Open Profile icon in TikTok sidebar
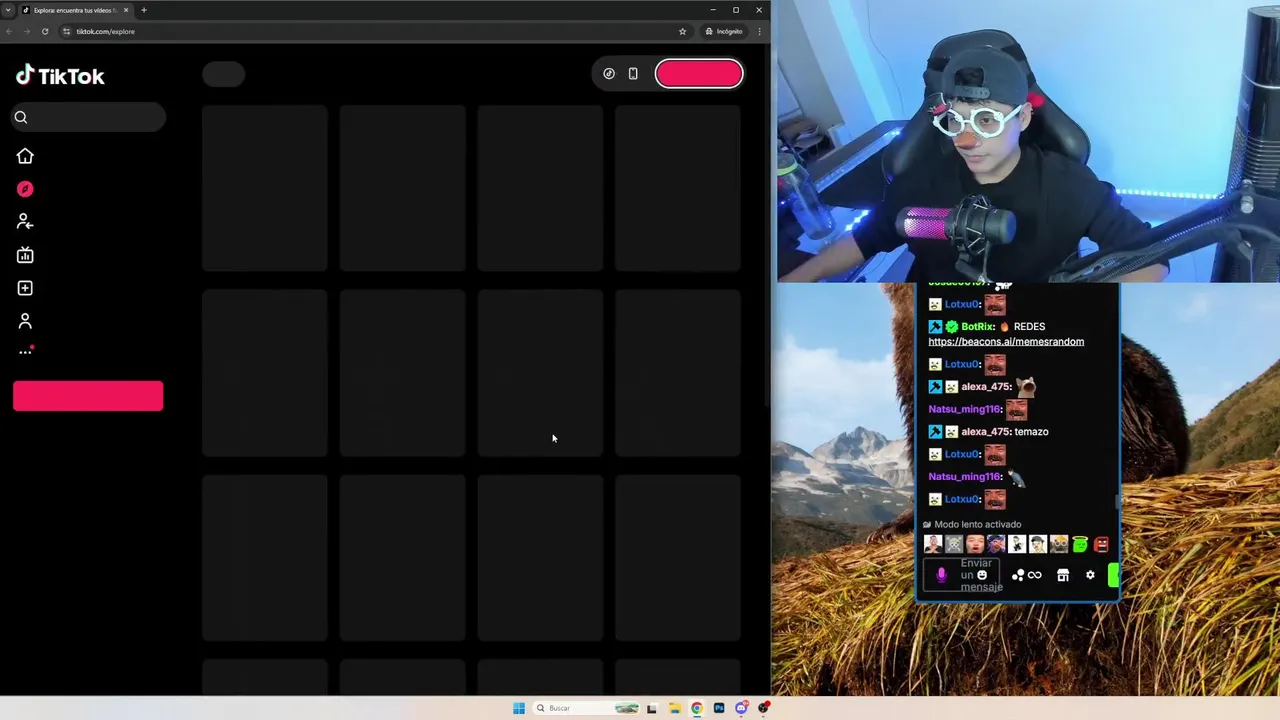Viewport: 1280px width, 720px height. point(25,321)
